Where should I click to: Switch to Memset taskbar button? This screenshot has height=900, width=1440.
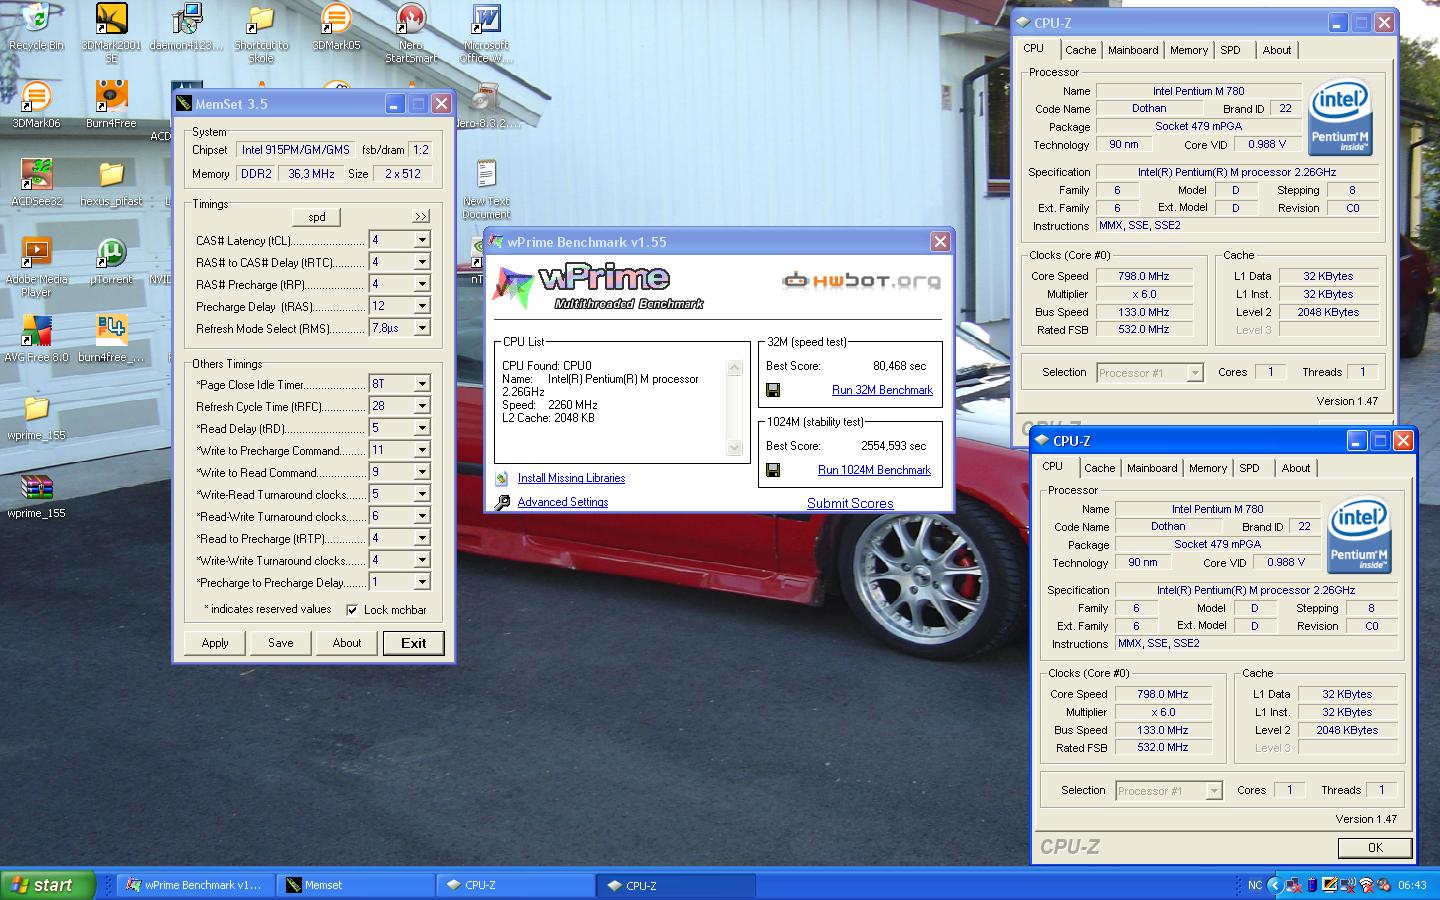click(x=356, y=885)
